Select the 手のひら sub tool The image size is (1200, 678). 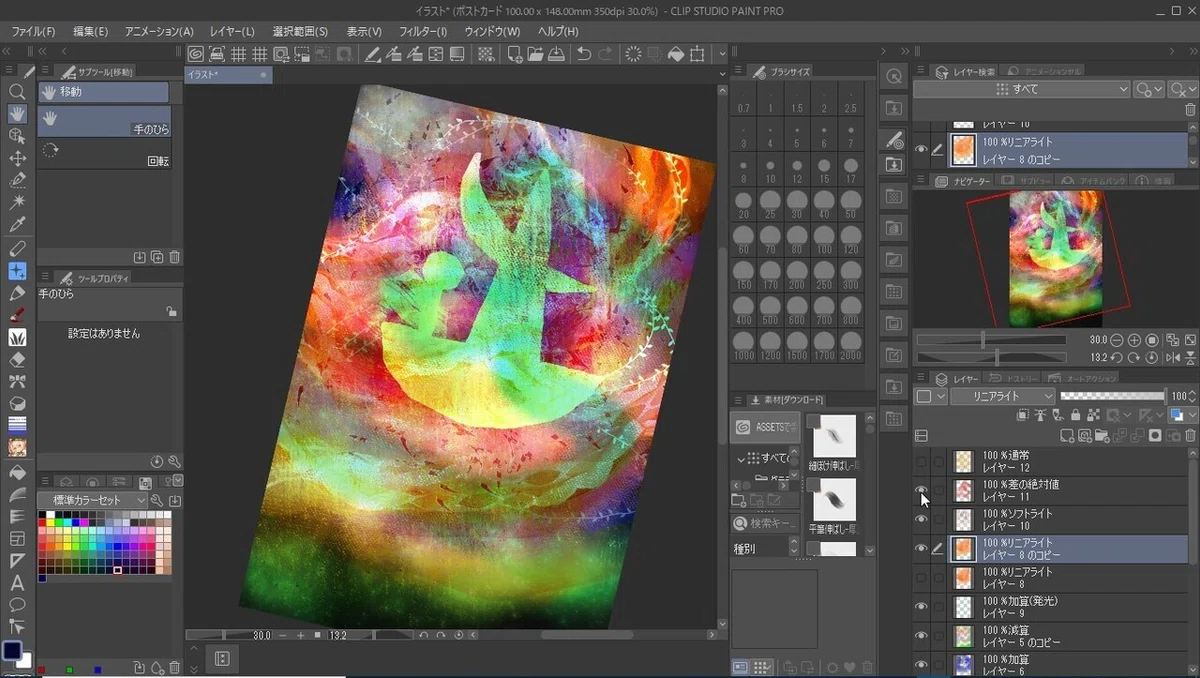[x=104, y=122]
